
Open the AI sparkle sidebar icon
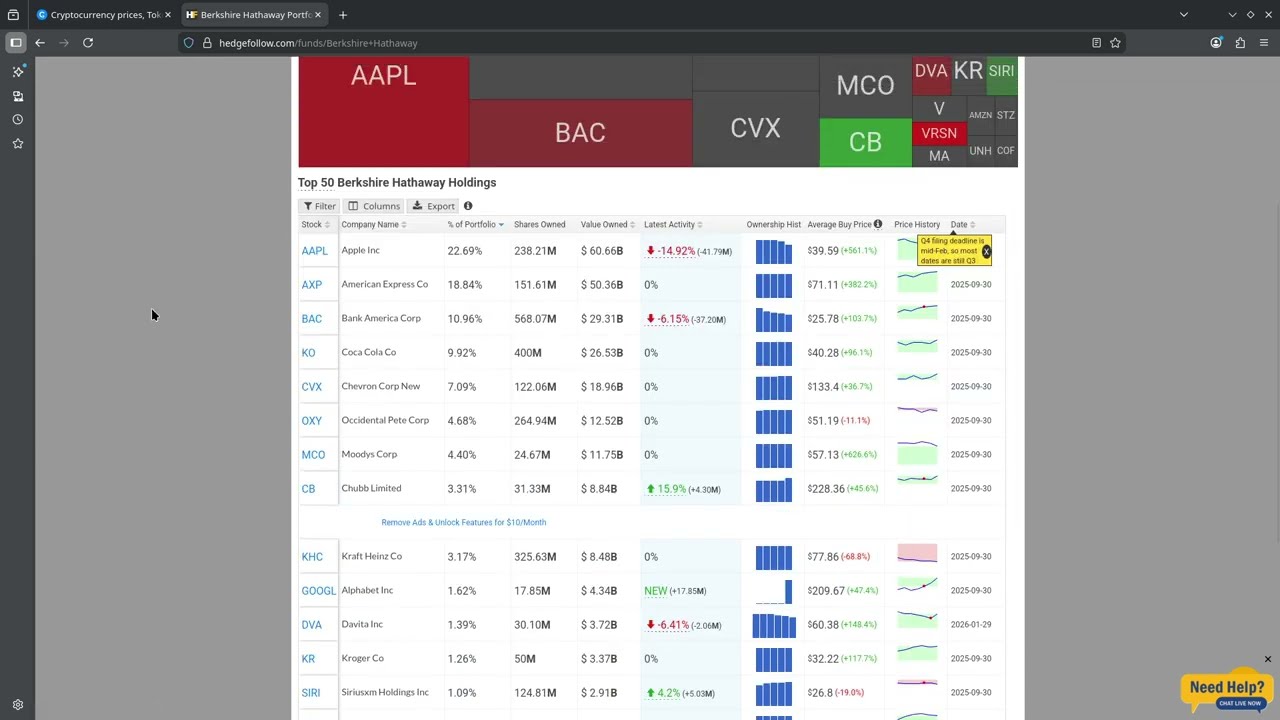pos(17,72)
